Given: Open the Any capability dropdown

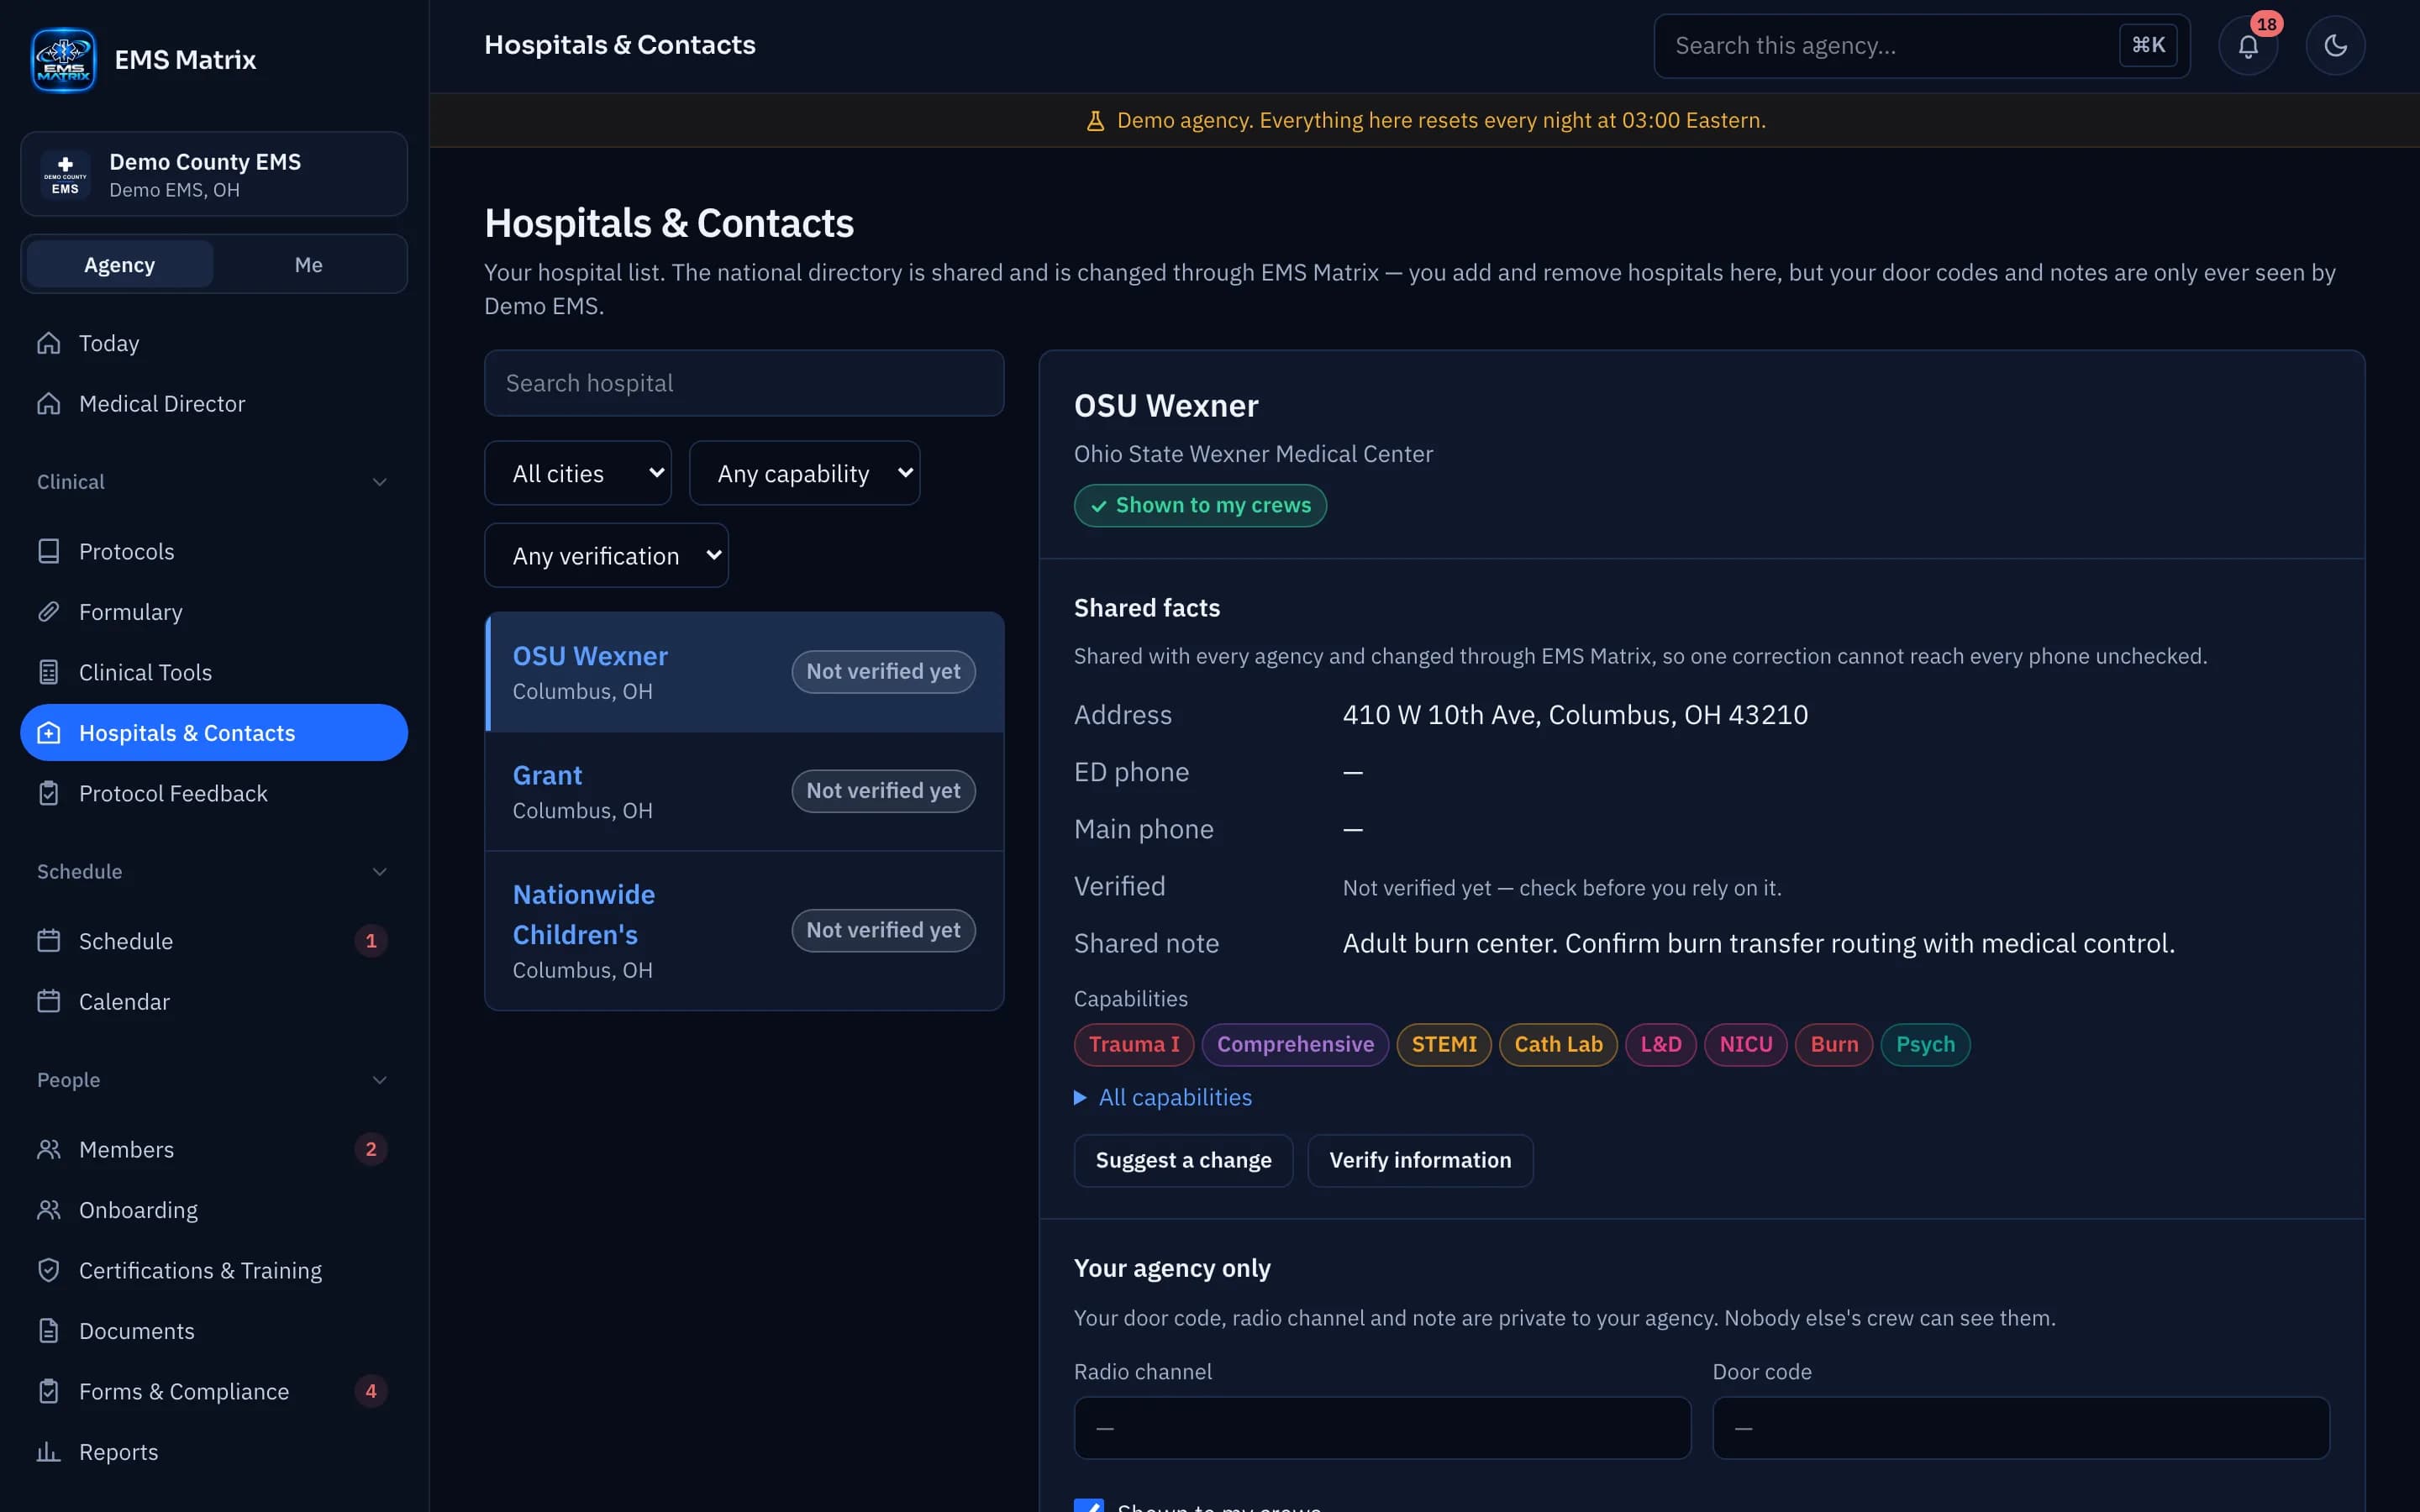Looking at the screenshot, I should click(804, 473).
